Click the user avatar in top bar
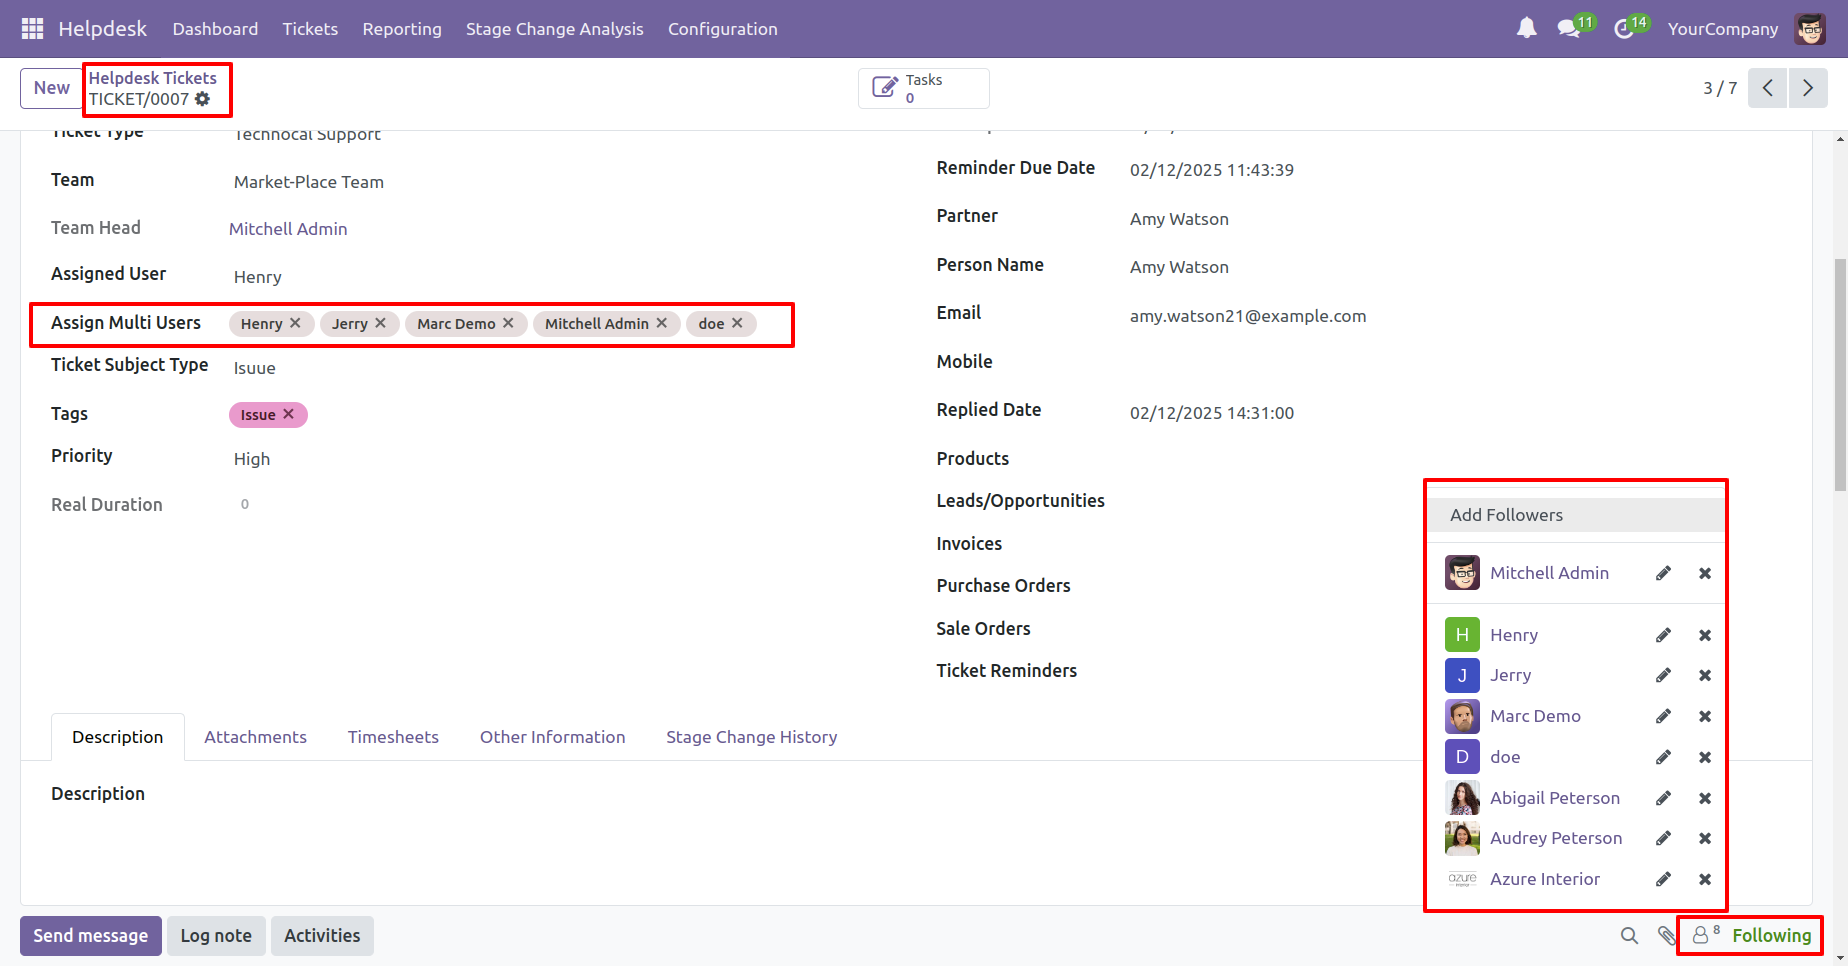 (1810, 29)
